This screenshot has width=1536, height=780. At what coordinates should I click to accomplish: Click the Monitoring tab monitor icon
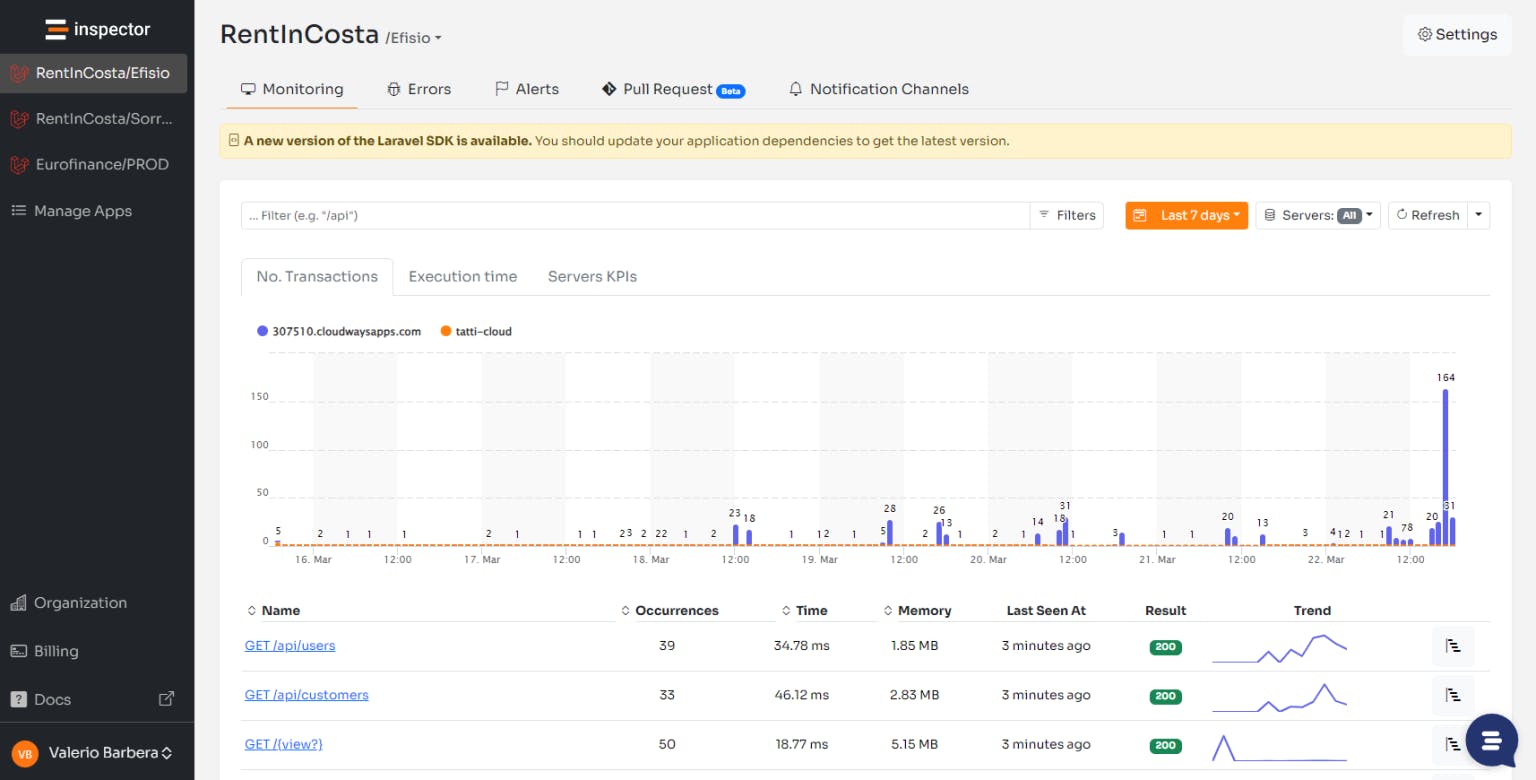248,89
